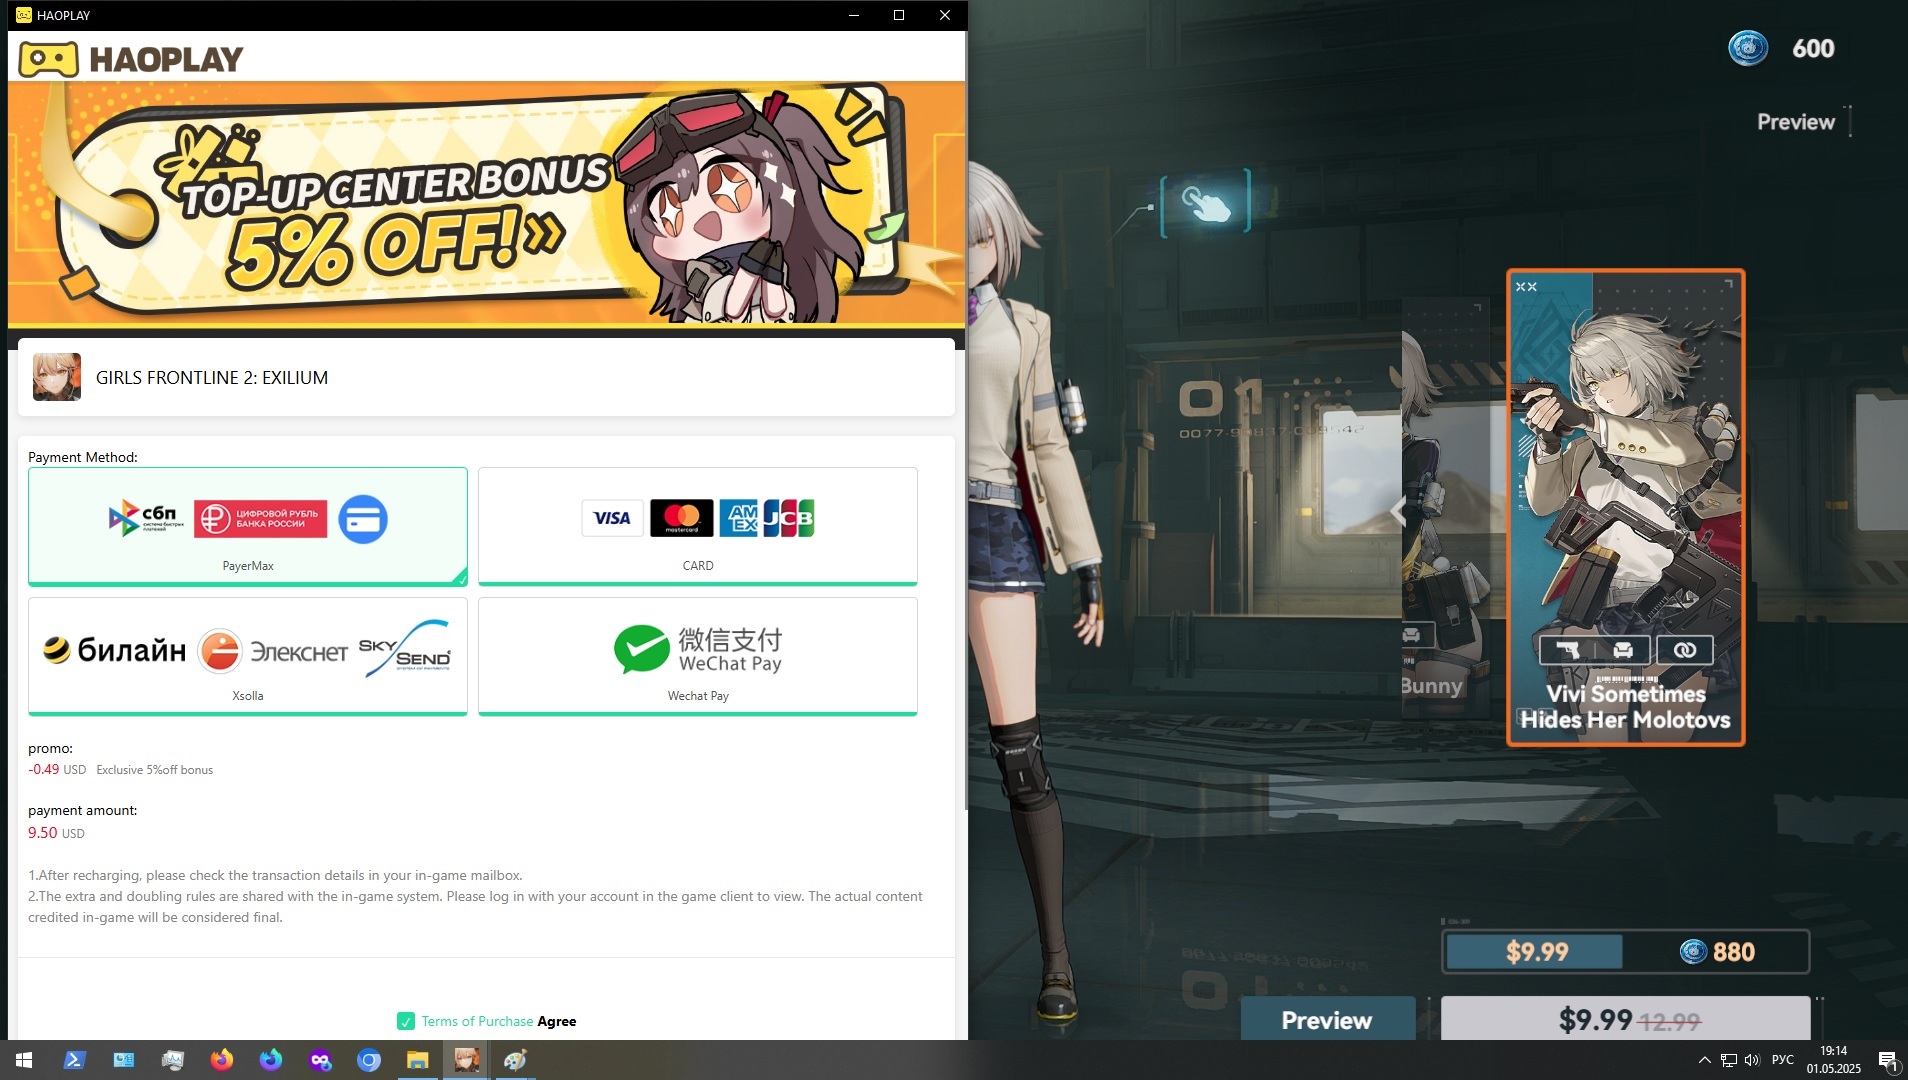
Task: Click the $9.99 purchase button
Action: pyautogui.click(x=1626, y=1019)
